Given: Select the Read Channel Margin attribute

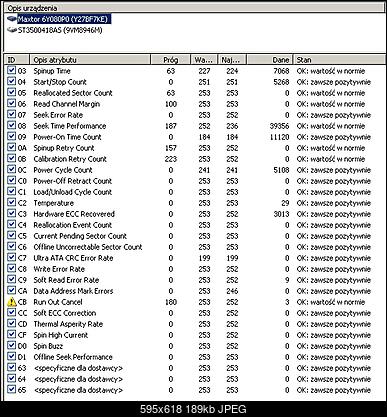Looking at the screenshot, I should 67,104.
